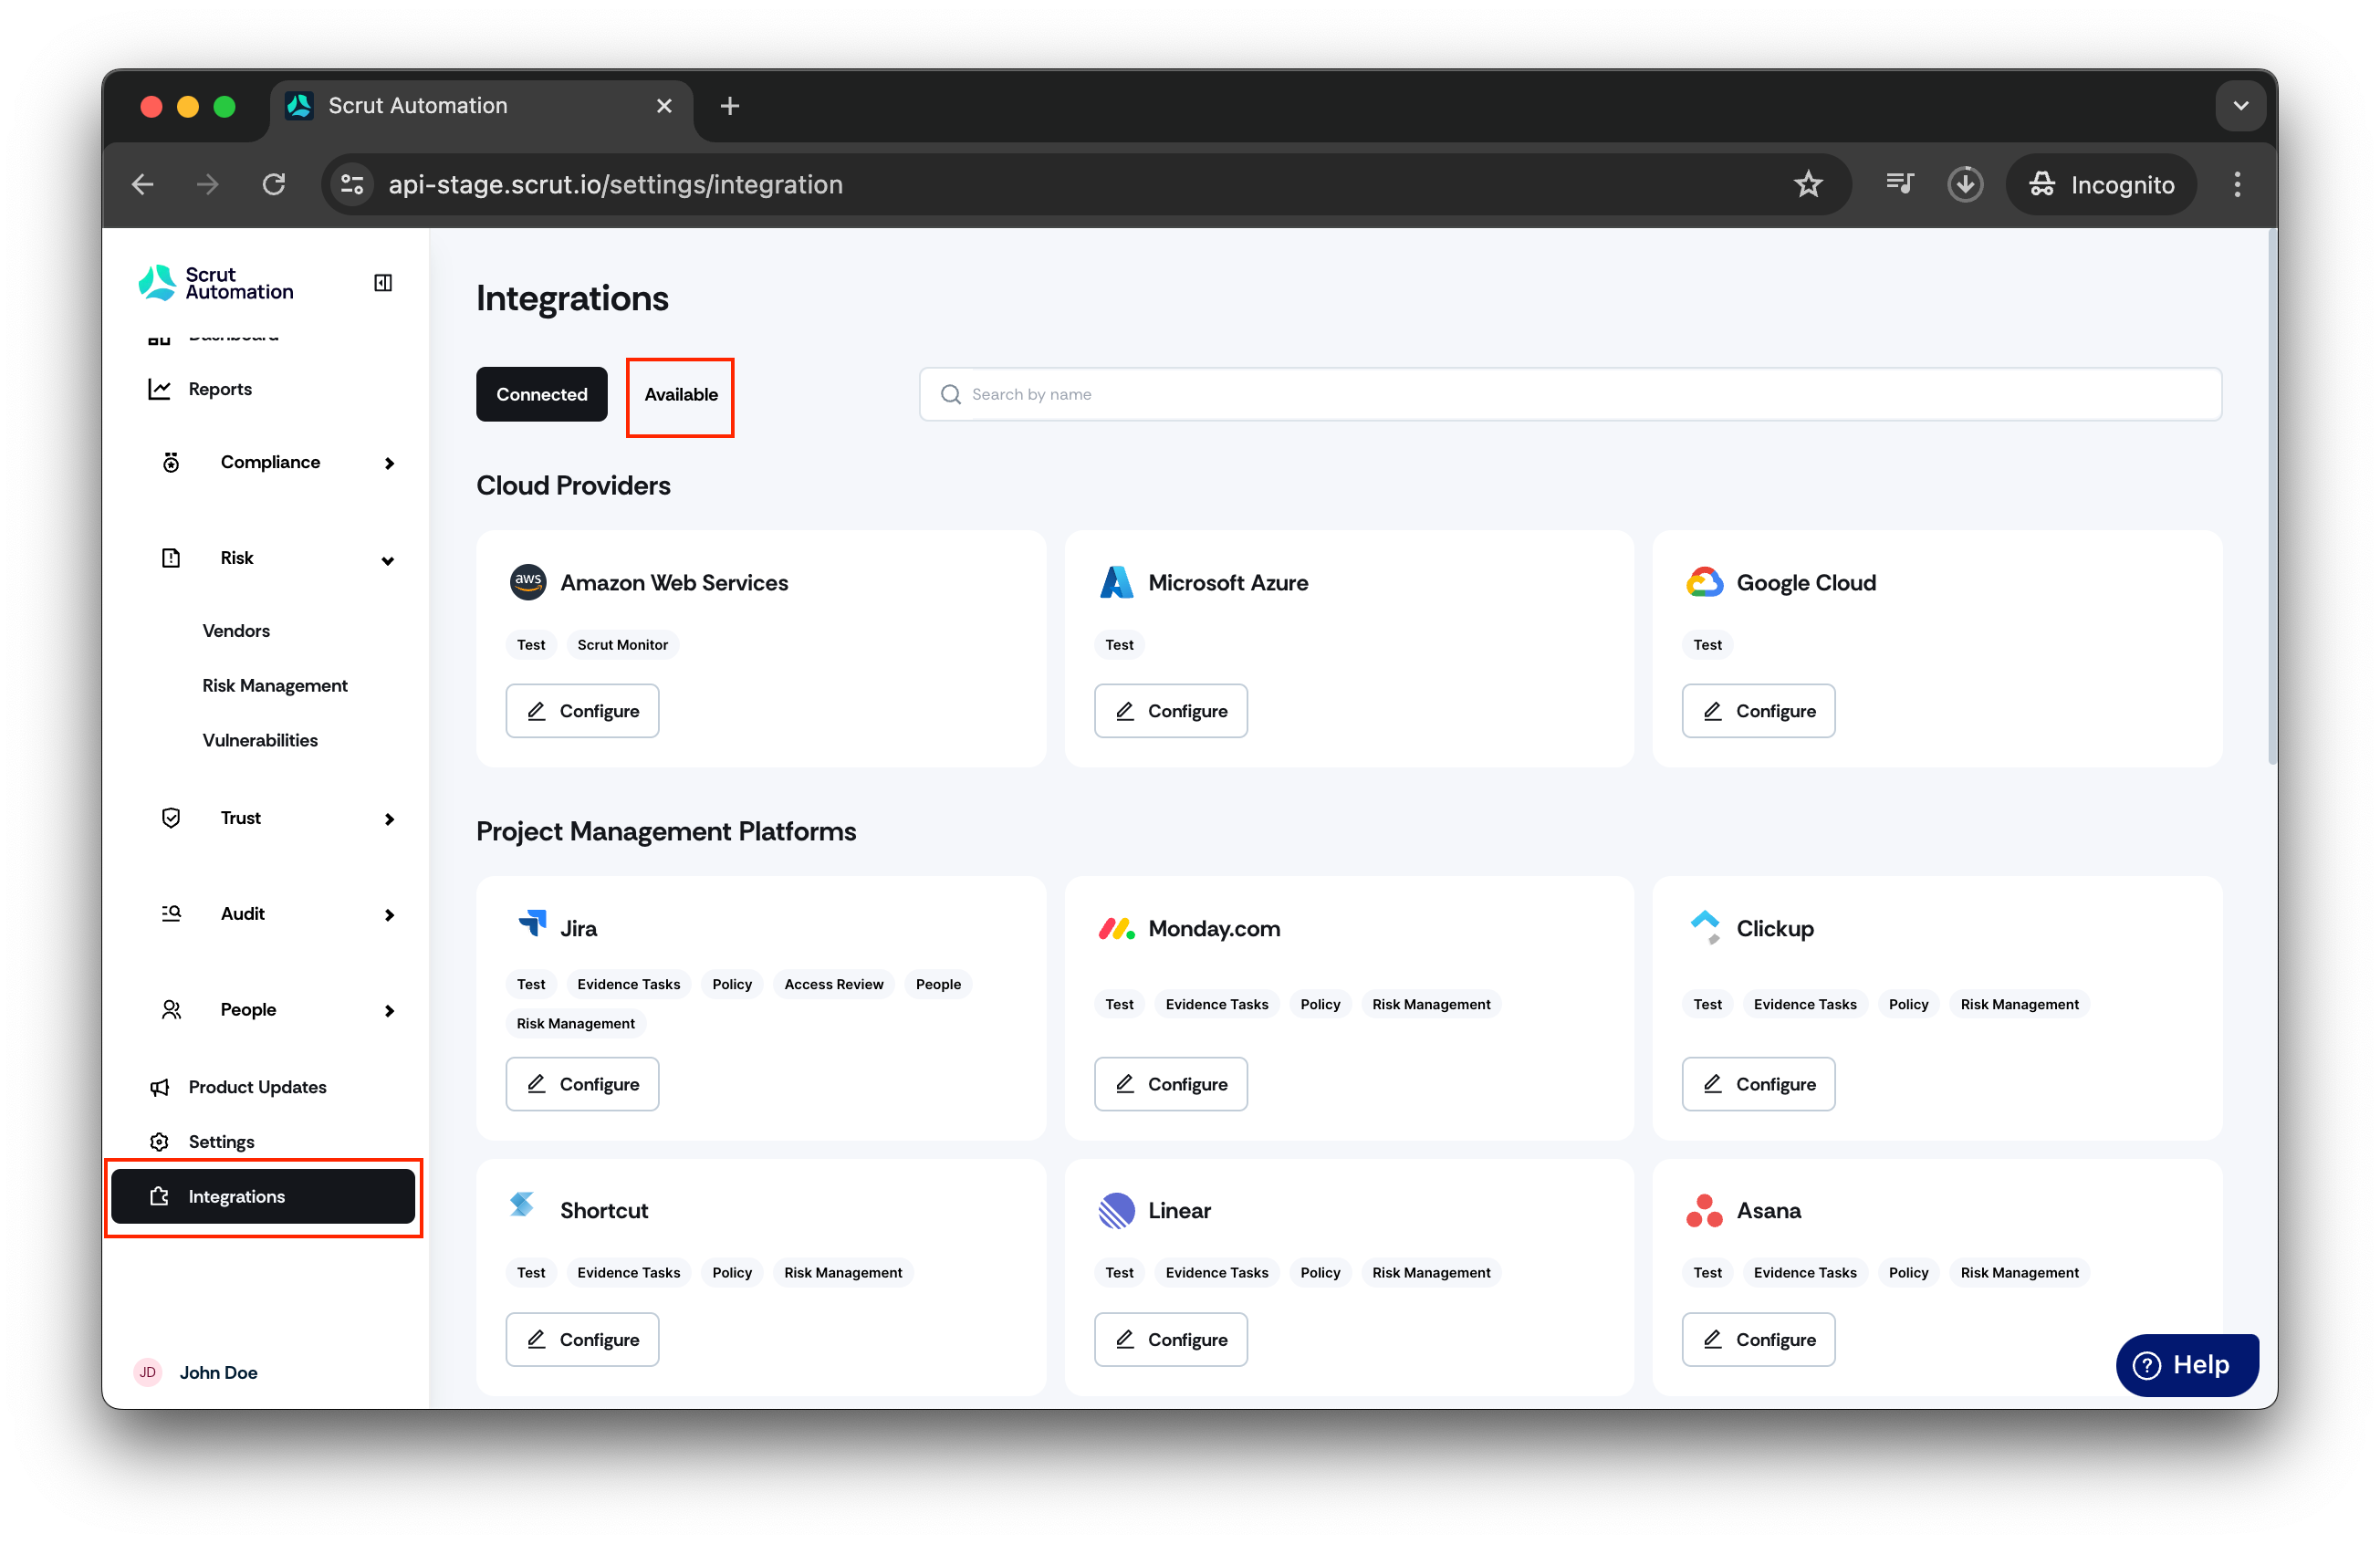The image size is (2380, 1544).
Task: Click the Google Cloud logo icon
Action: 1704,582
